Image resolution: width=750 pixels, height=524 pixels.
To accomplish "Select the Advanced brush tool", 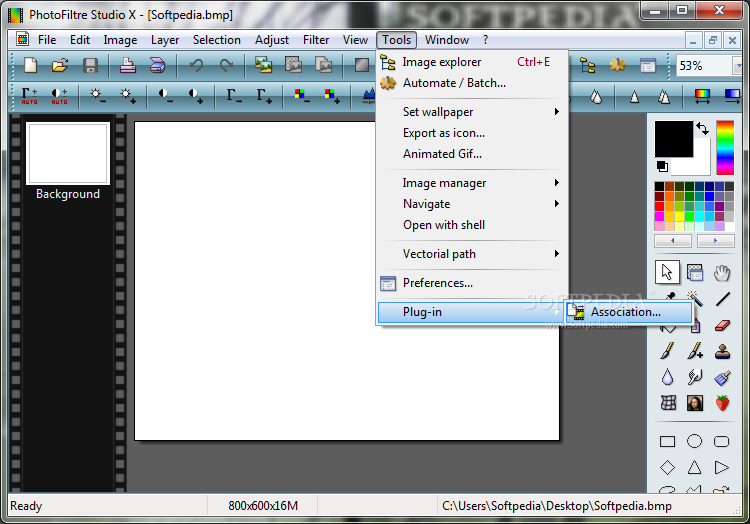I will pyautogui.click(x=695, y=351).
